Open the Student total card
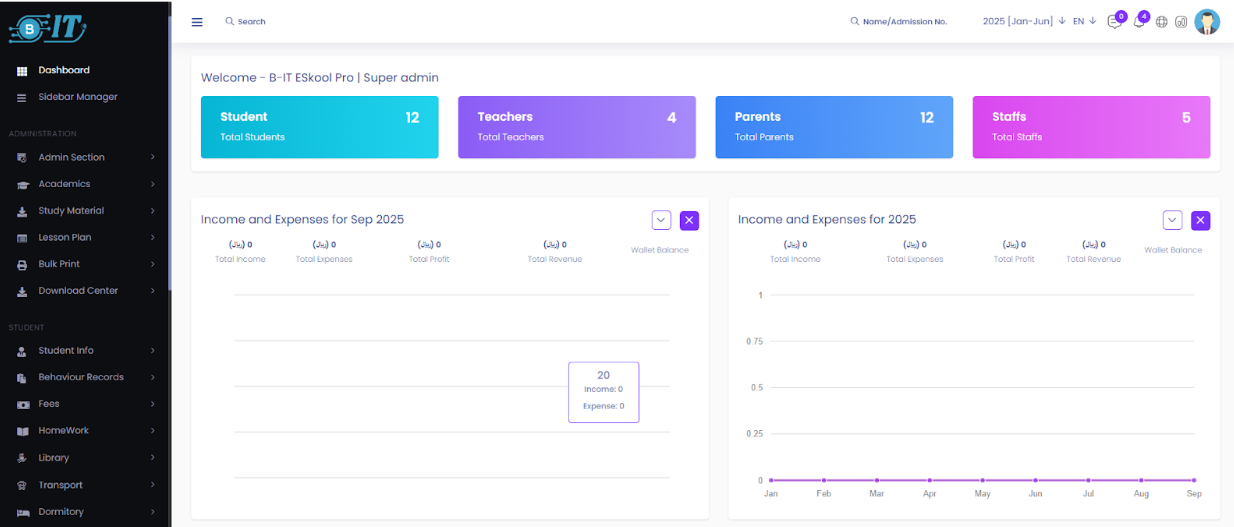 coord(319,127)
